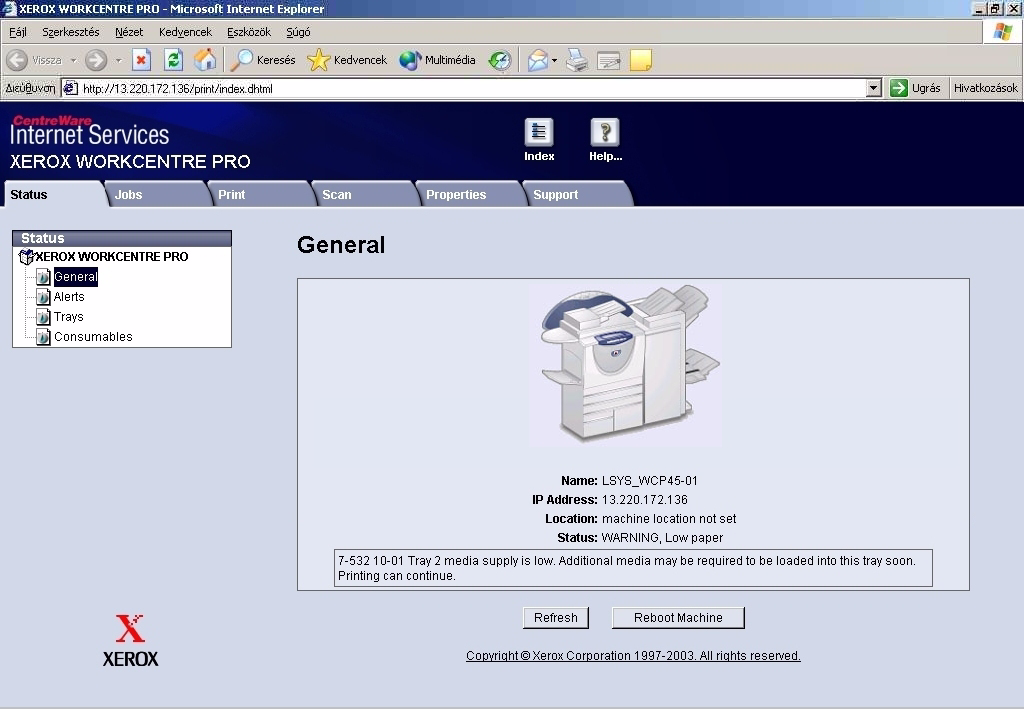Click the Windows flag logo
This screenshot has height=709, width=1024.
[1002, 31]
